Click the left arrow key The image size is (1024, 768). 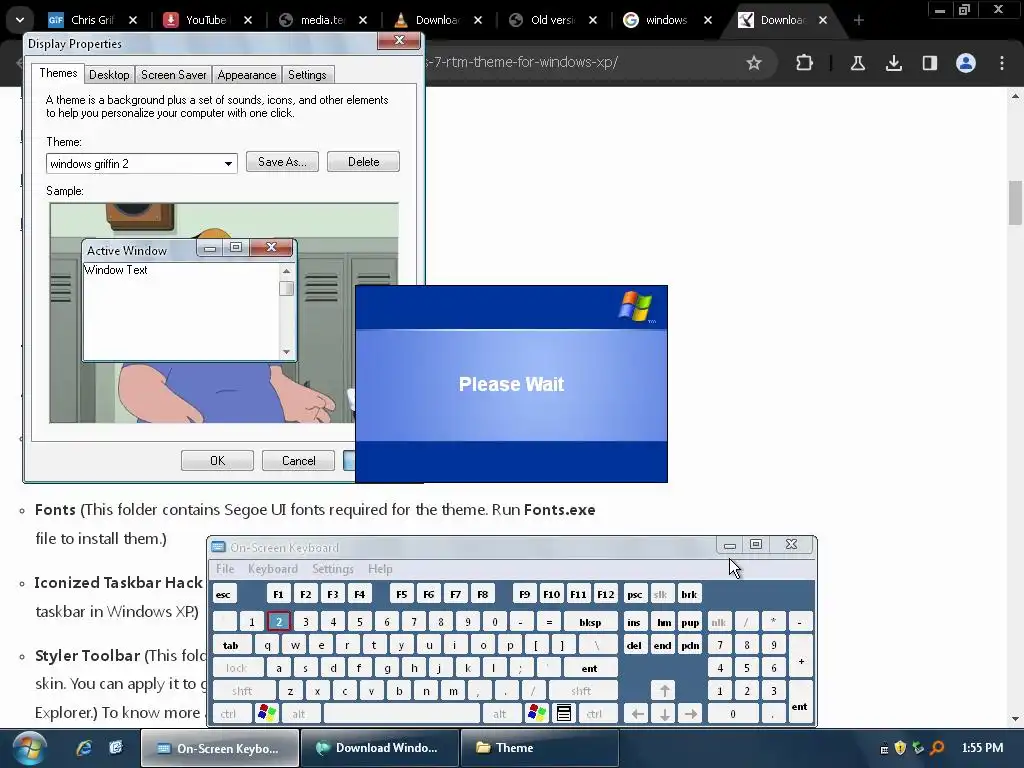tap(637, 714)
